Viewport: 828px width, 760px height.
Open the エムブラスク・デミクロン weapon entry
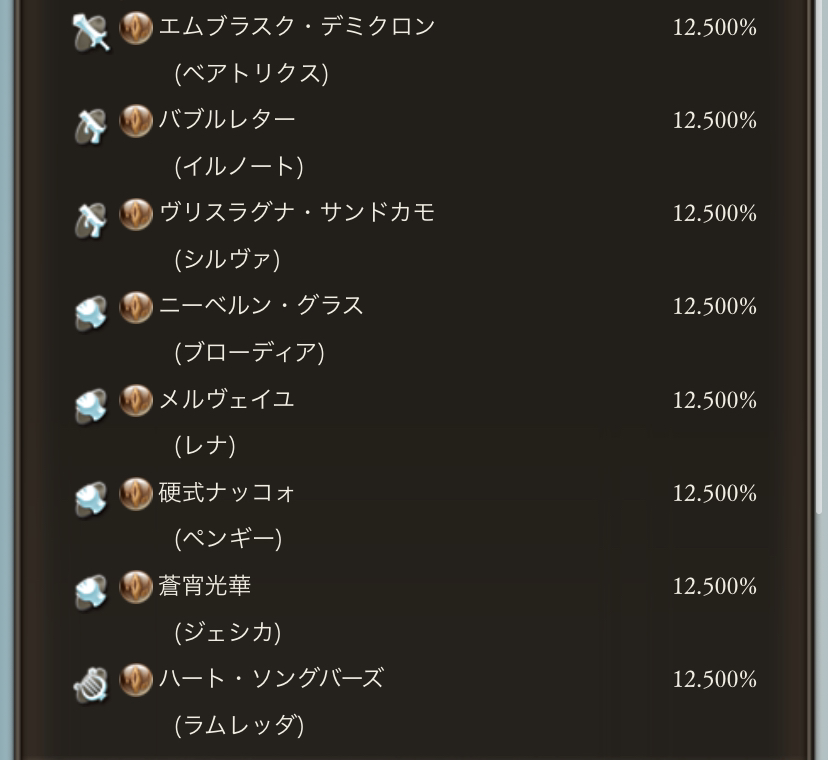(x=297, y=27)
